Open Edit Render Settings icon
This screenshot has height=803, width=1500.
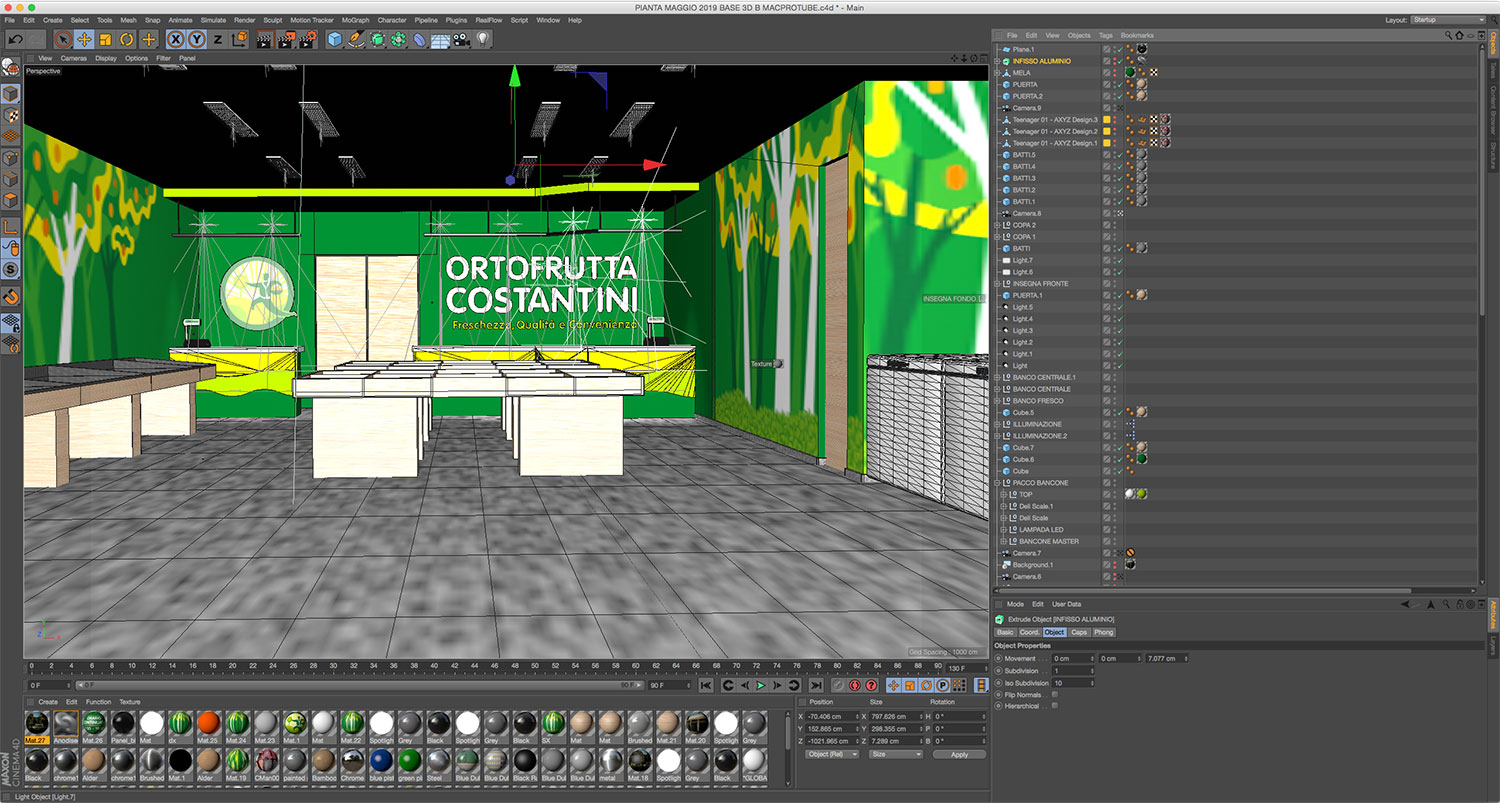coord(306,39)
